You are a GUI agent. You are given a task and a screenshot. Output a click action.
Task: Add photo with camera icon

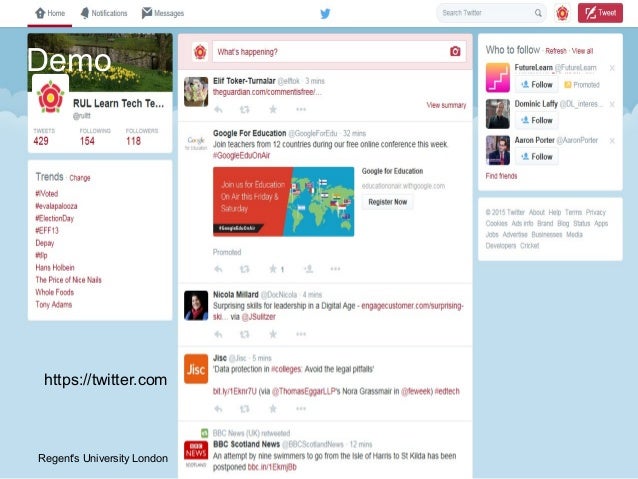click(x=455, y=51)
